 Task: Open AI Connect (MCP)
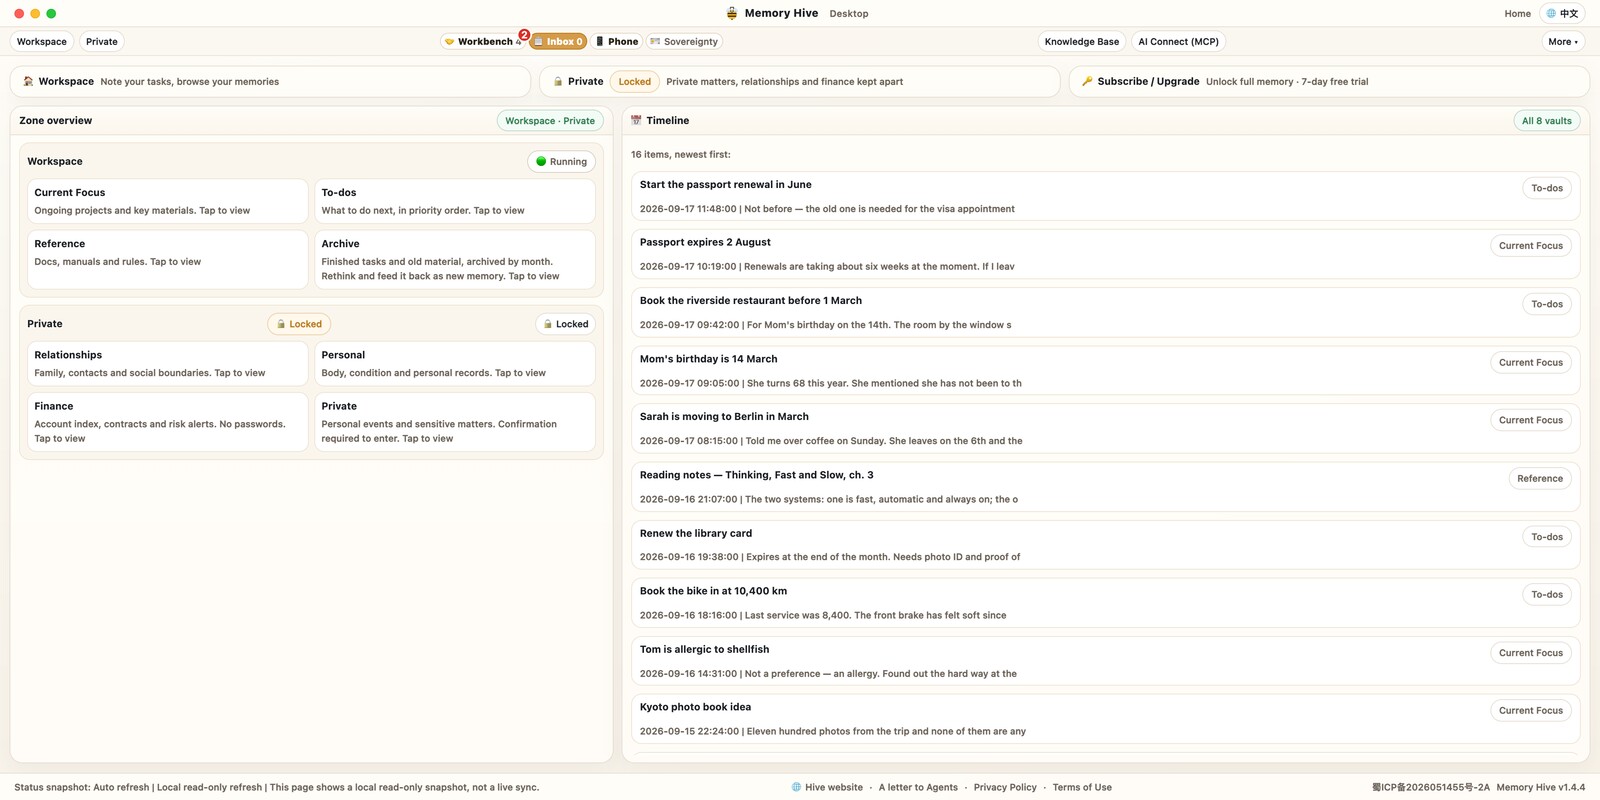coord(1178,42)
